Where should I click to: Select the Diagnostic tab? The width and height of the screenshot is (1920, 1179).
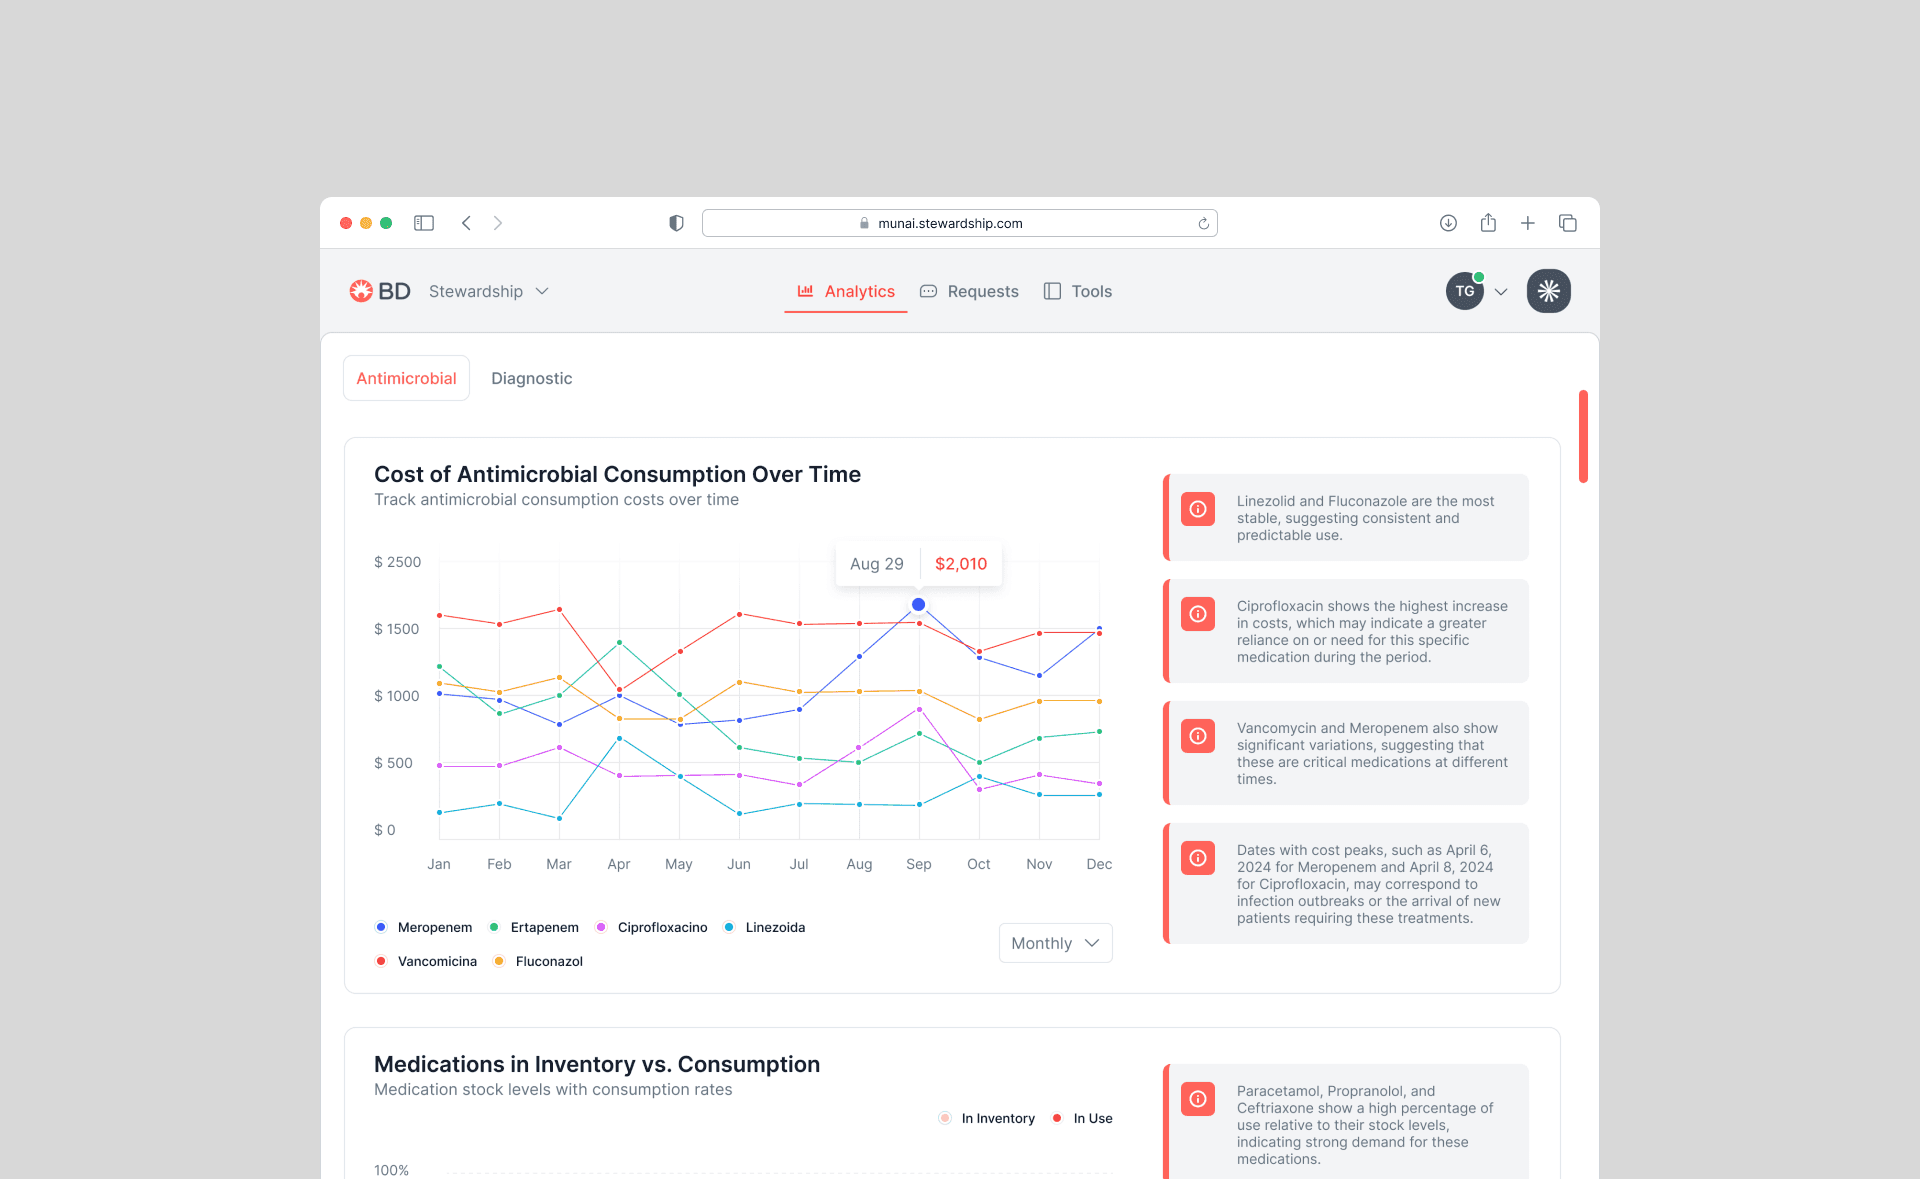click(531, 378)
